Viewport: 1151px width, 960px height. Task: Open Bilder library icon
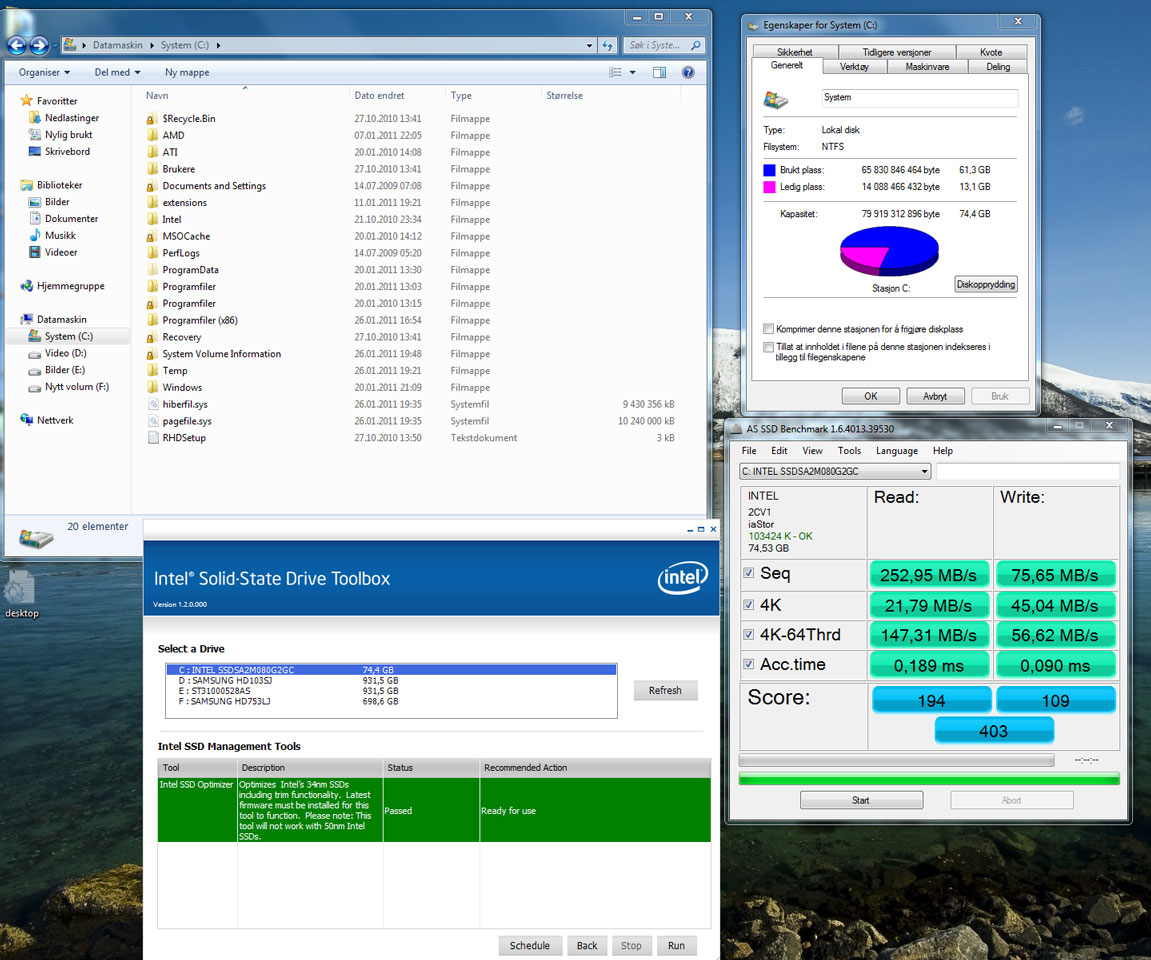pos(35,202)
